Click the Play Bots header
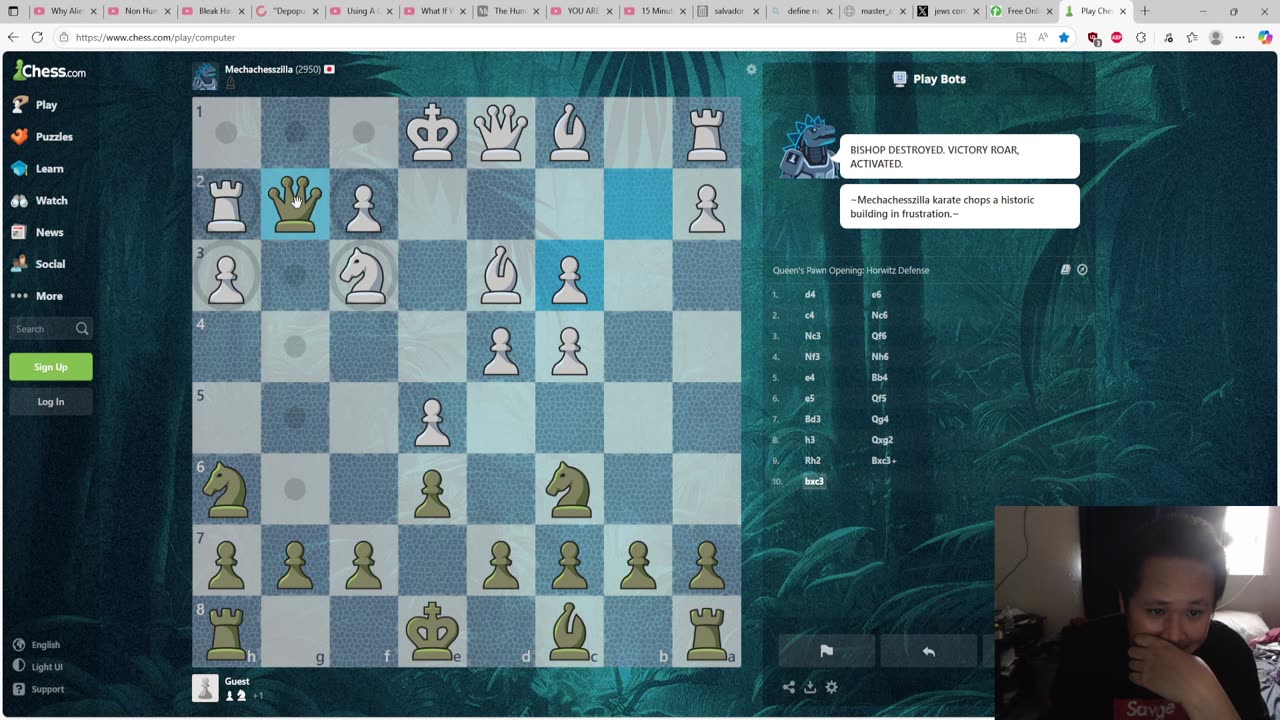 coord(929,79)
